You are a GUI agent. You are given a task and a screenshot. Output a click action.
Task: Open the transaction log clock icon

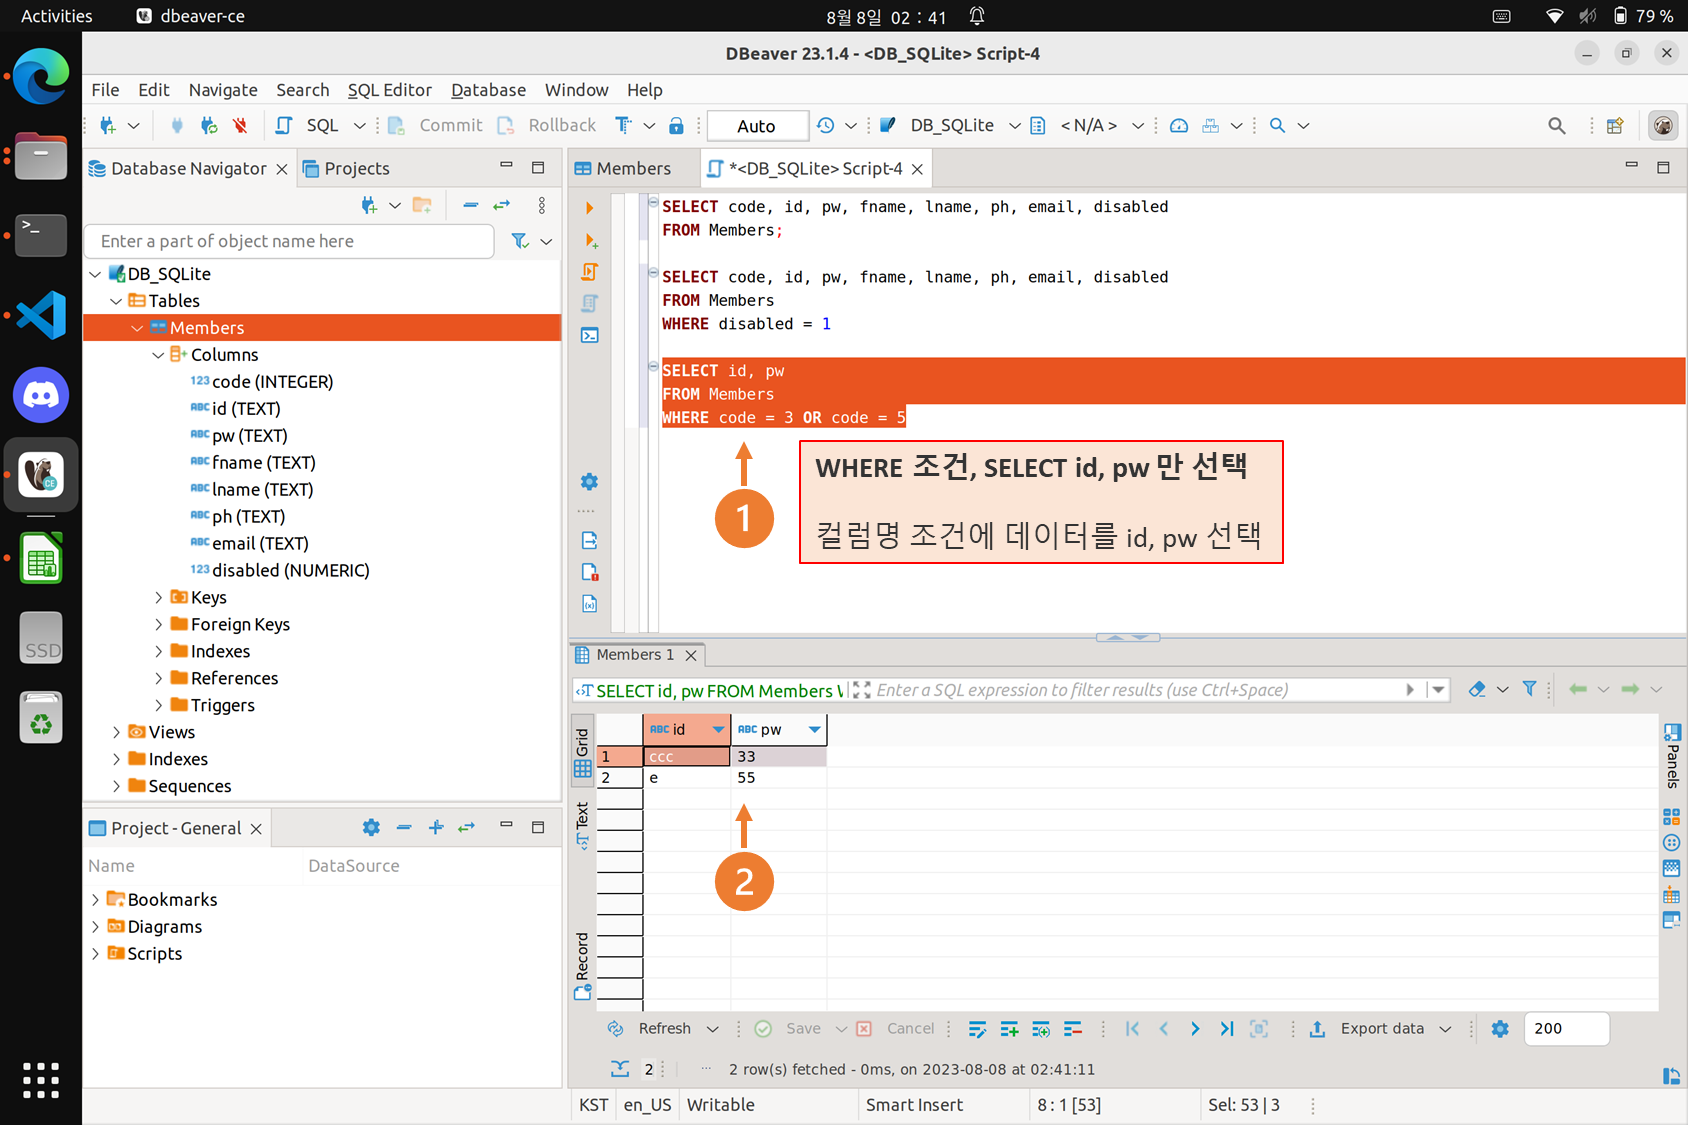coord(825,125)
